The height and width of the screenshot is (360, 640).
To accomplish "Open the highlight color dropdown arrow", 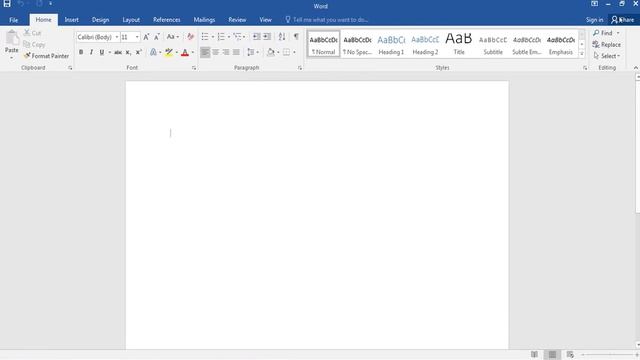I will point(176,52).
